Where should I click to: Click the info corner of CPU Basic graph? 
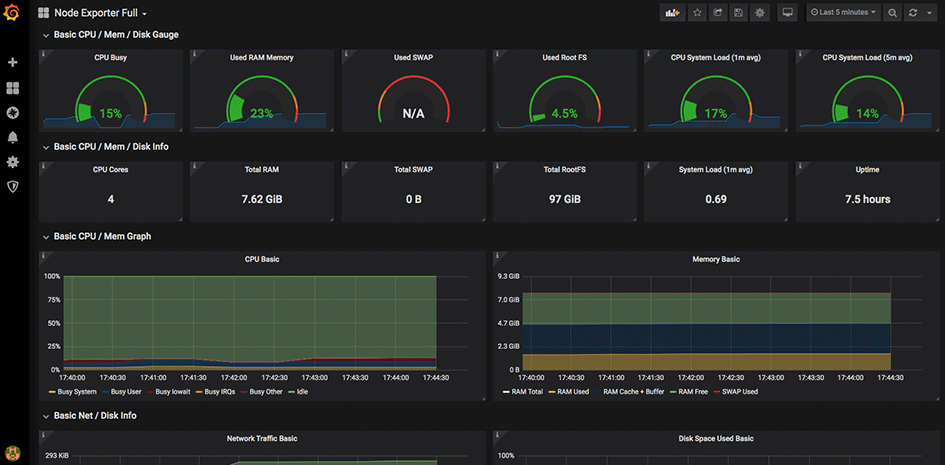click(x=42, y=255)
